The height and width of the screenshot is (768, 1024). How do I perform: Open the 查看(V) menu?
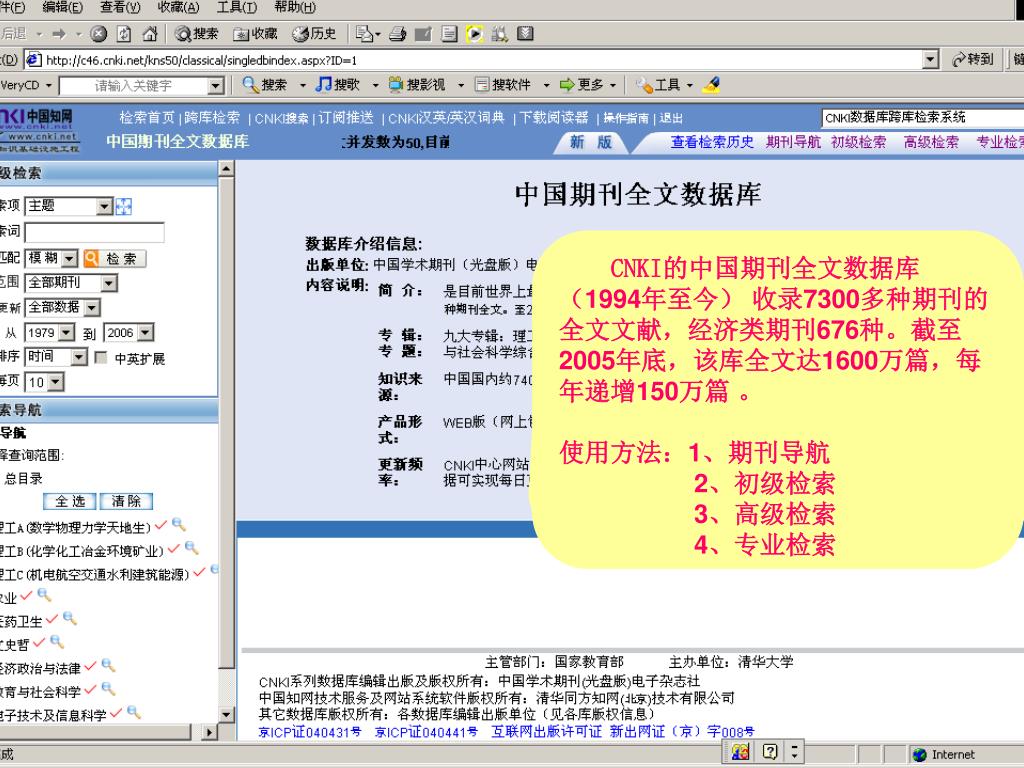tap(120, 7)
